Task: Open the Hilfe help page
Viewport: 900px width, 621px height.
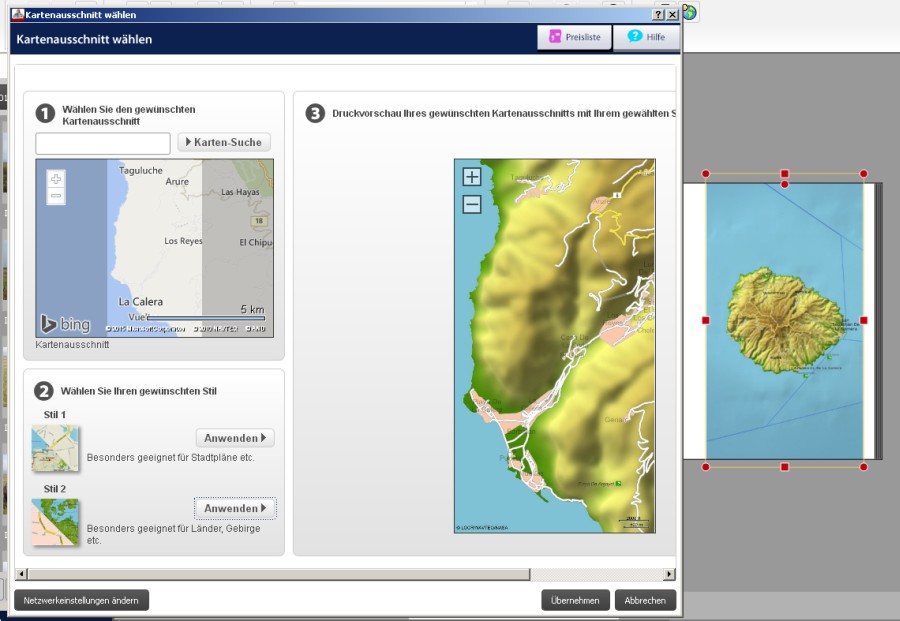Action: 646,37
